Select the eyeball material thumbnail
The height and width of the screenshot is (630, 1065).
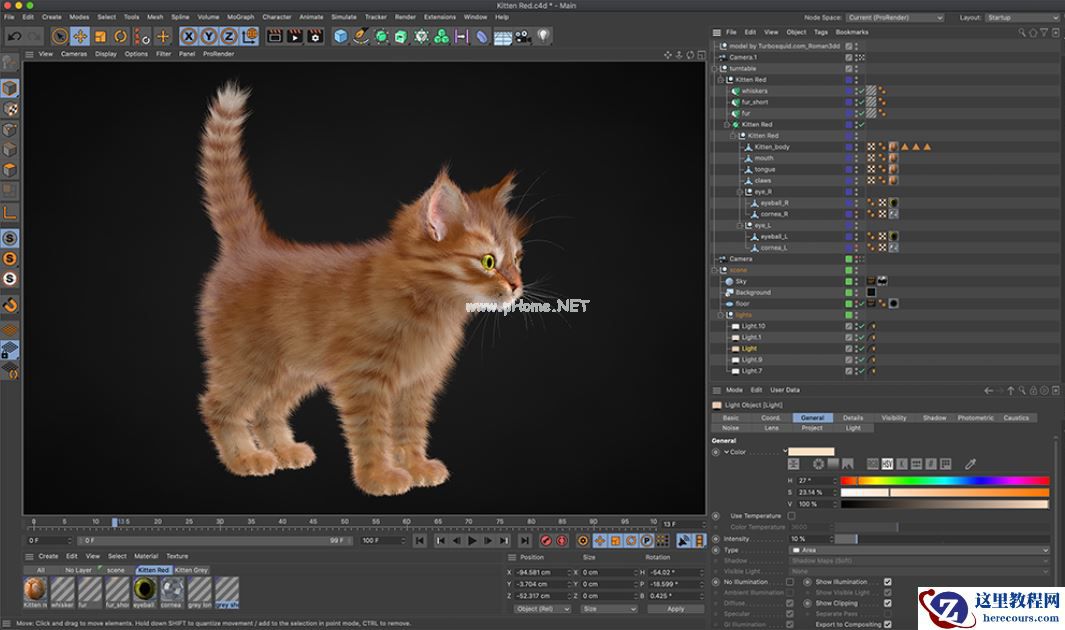point(144,589)
